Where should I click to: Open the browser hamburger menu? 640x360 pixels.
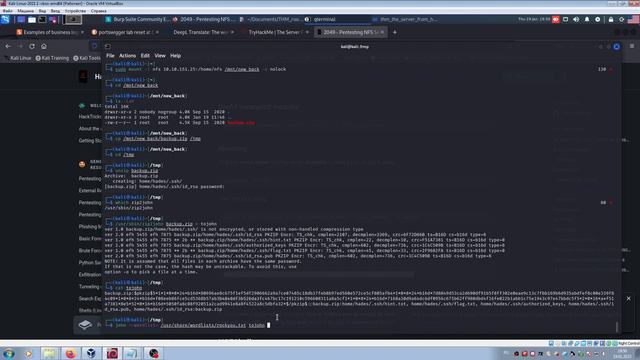pos(632,46)
